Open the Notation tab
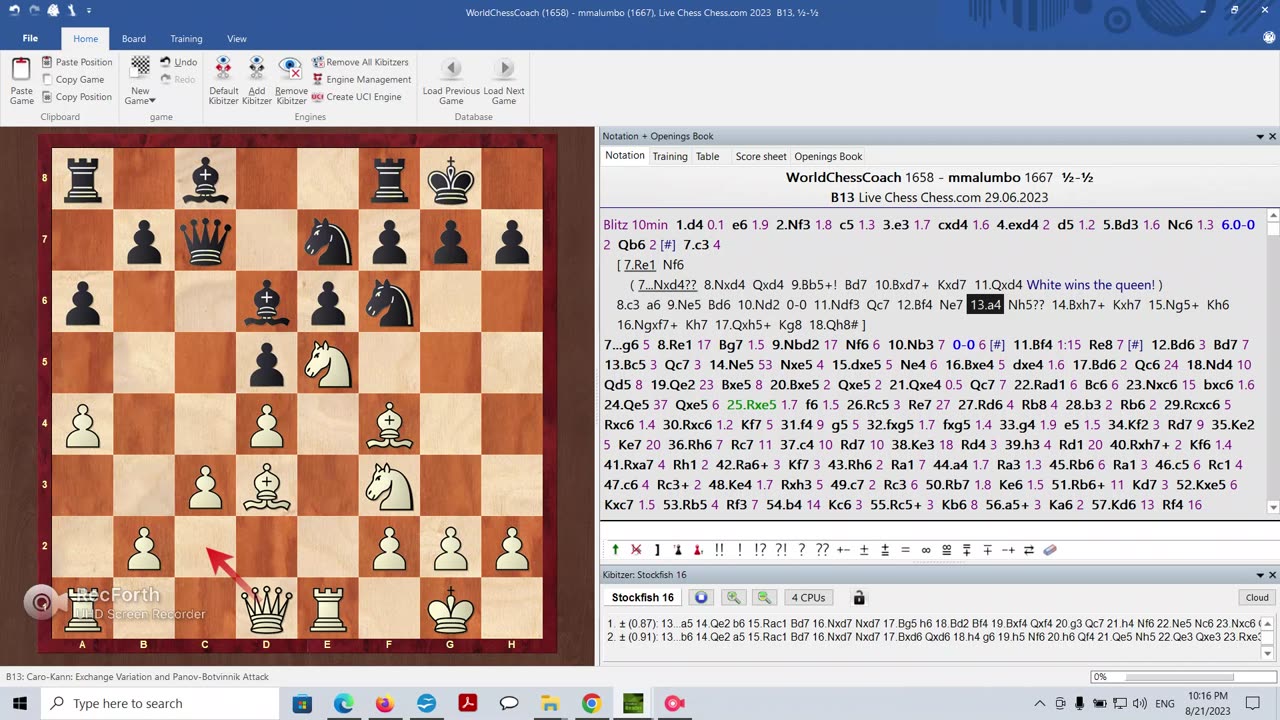 point(625,156)
